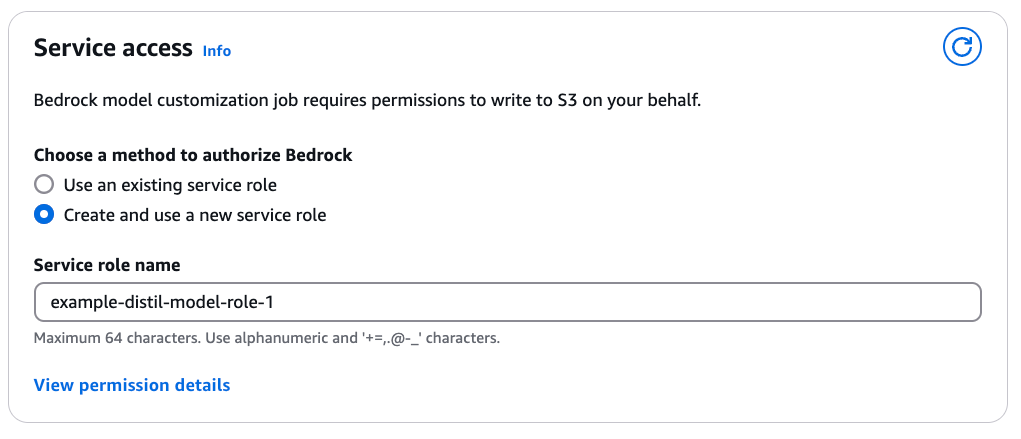Open the Info link beside Service access
The width and height of the screenshot is (1021, 439).
(216, 50)
